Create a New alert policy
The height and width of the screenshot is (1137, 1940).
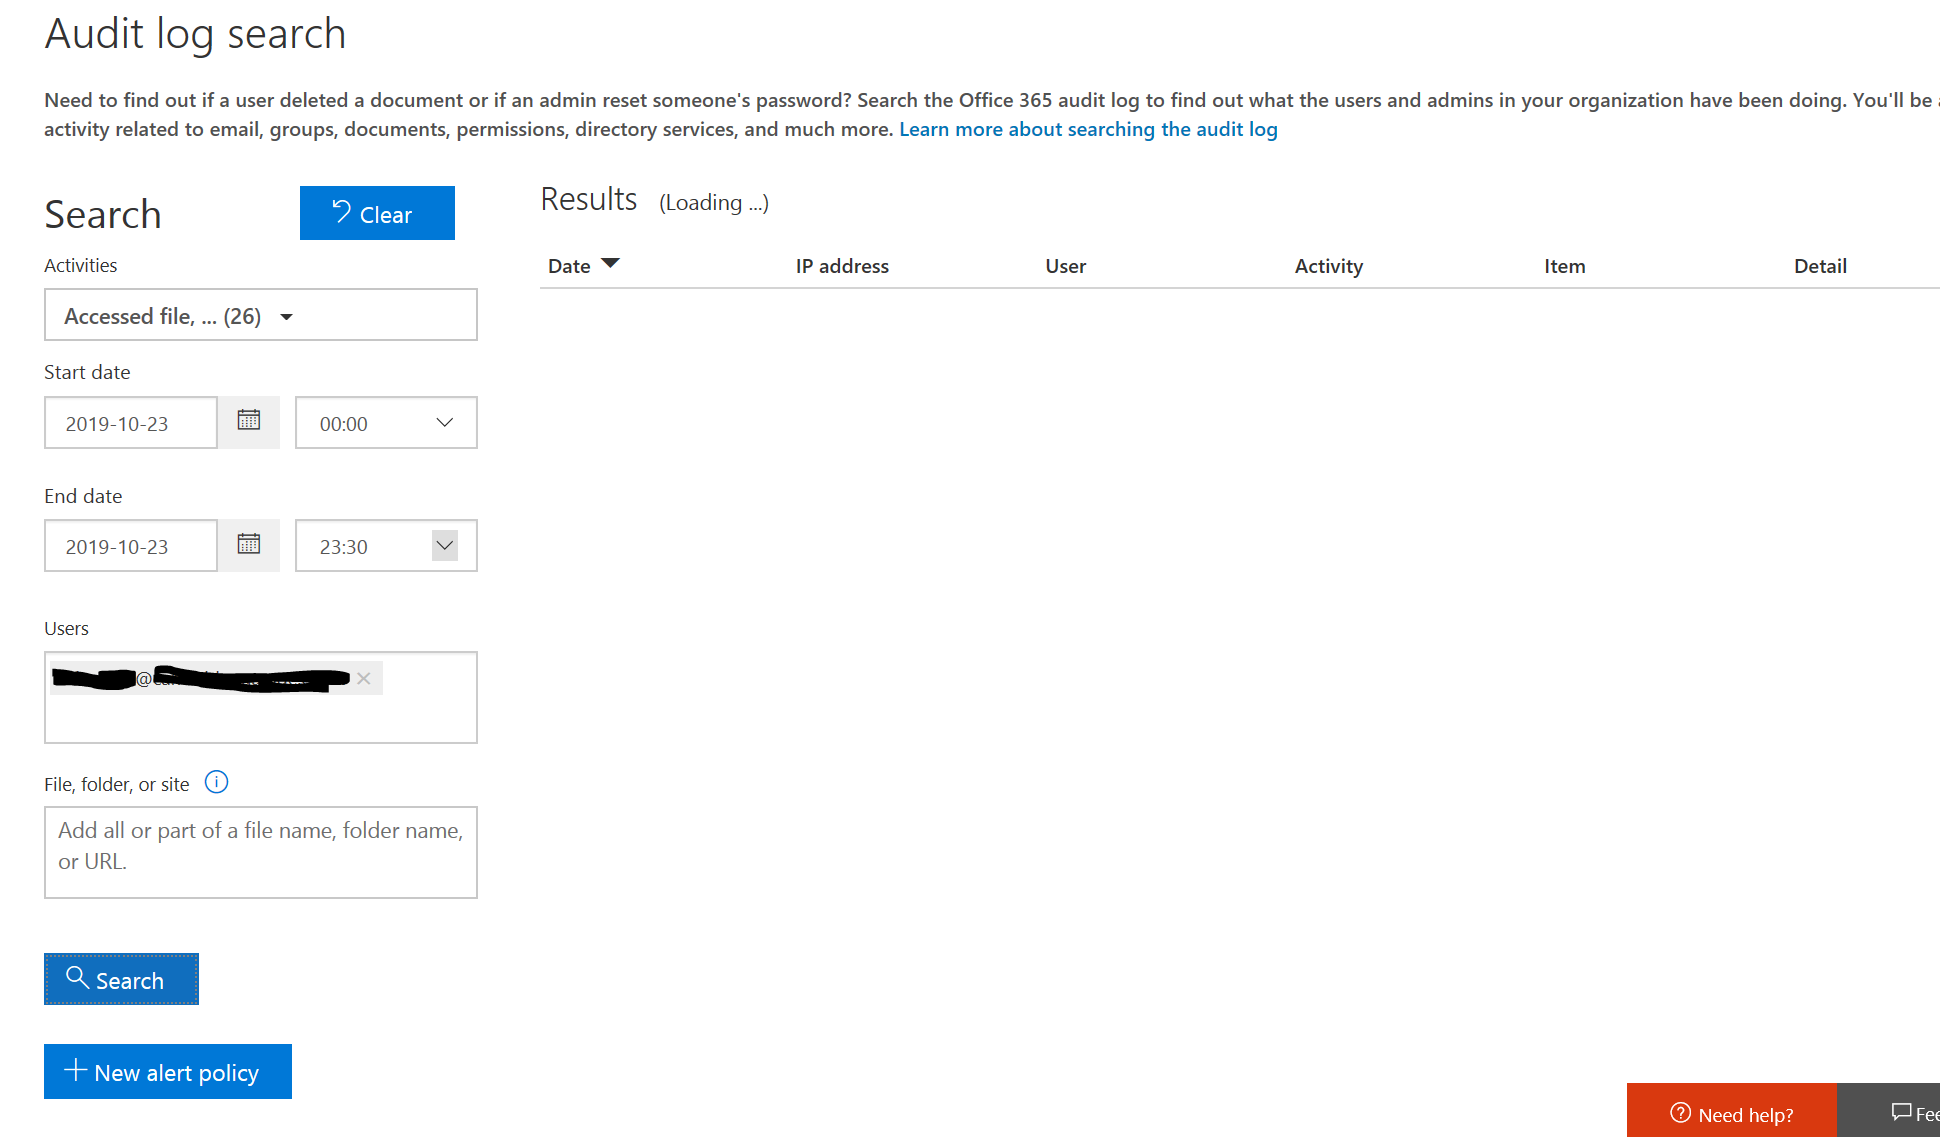[x=168, y=1071]
